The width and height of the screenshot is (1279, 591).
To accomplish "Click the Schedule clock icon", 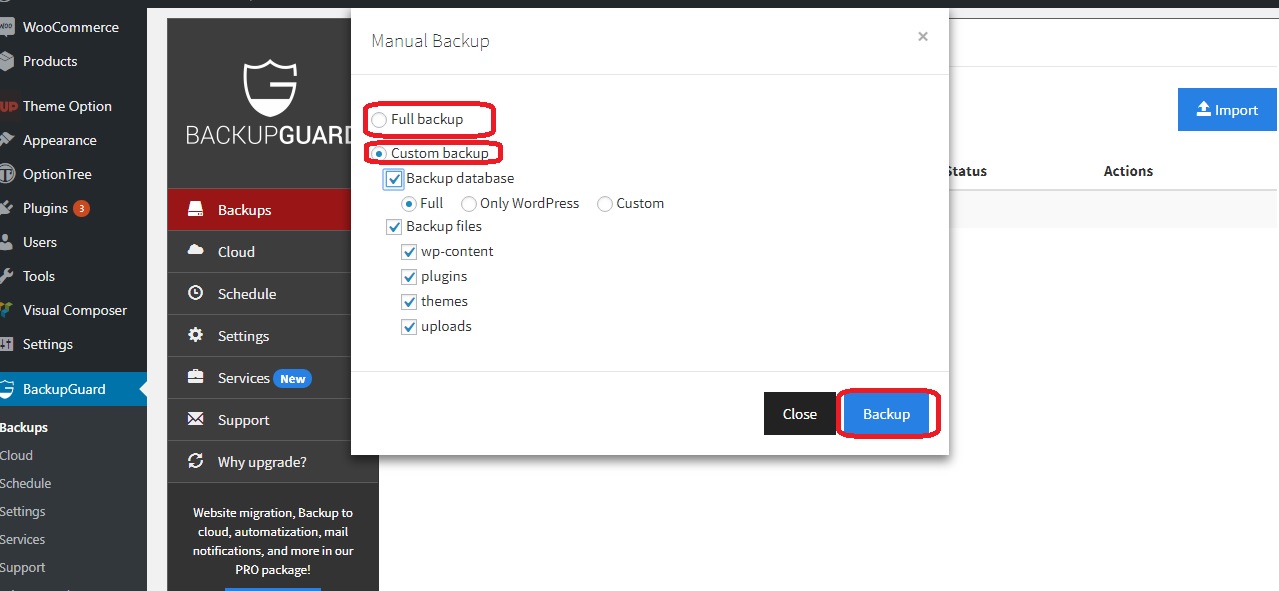I will 196,294.
